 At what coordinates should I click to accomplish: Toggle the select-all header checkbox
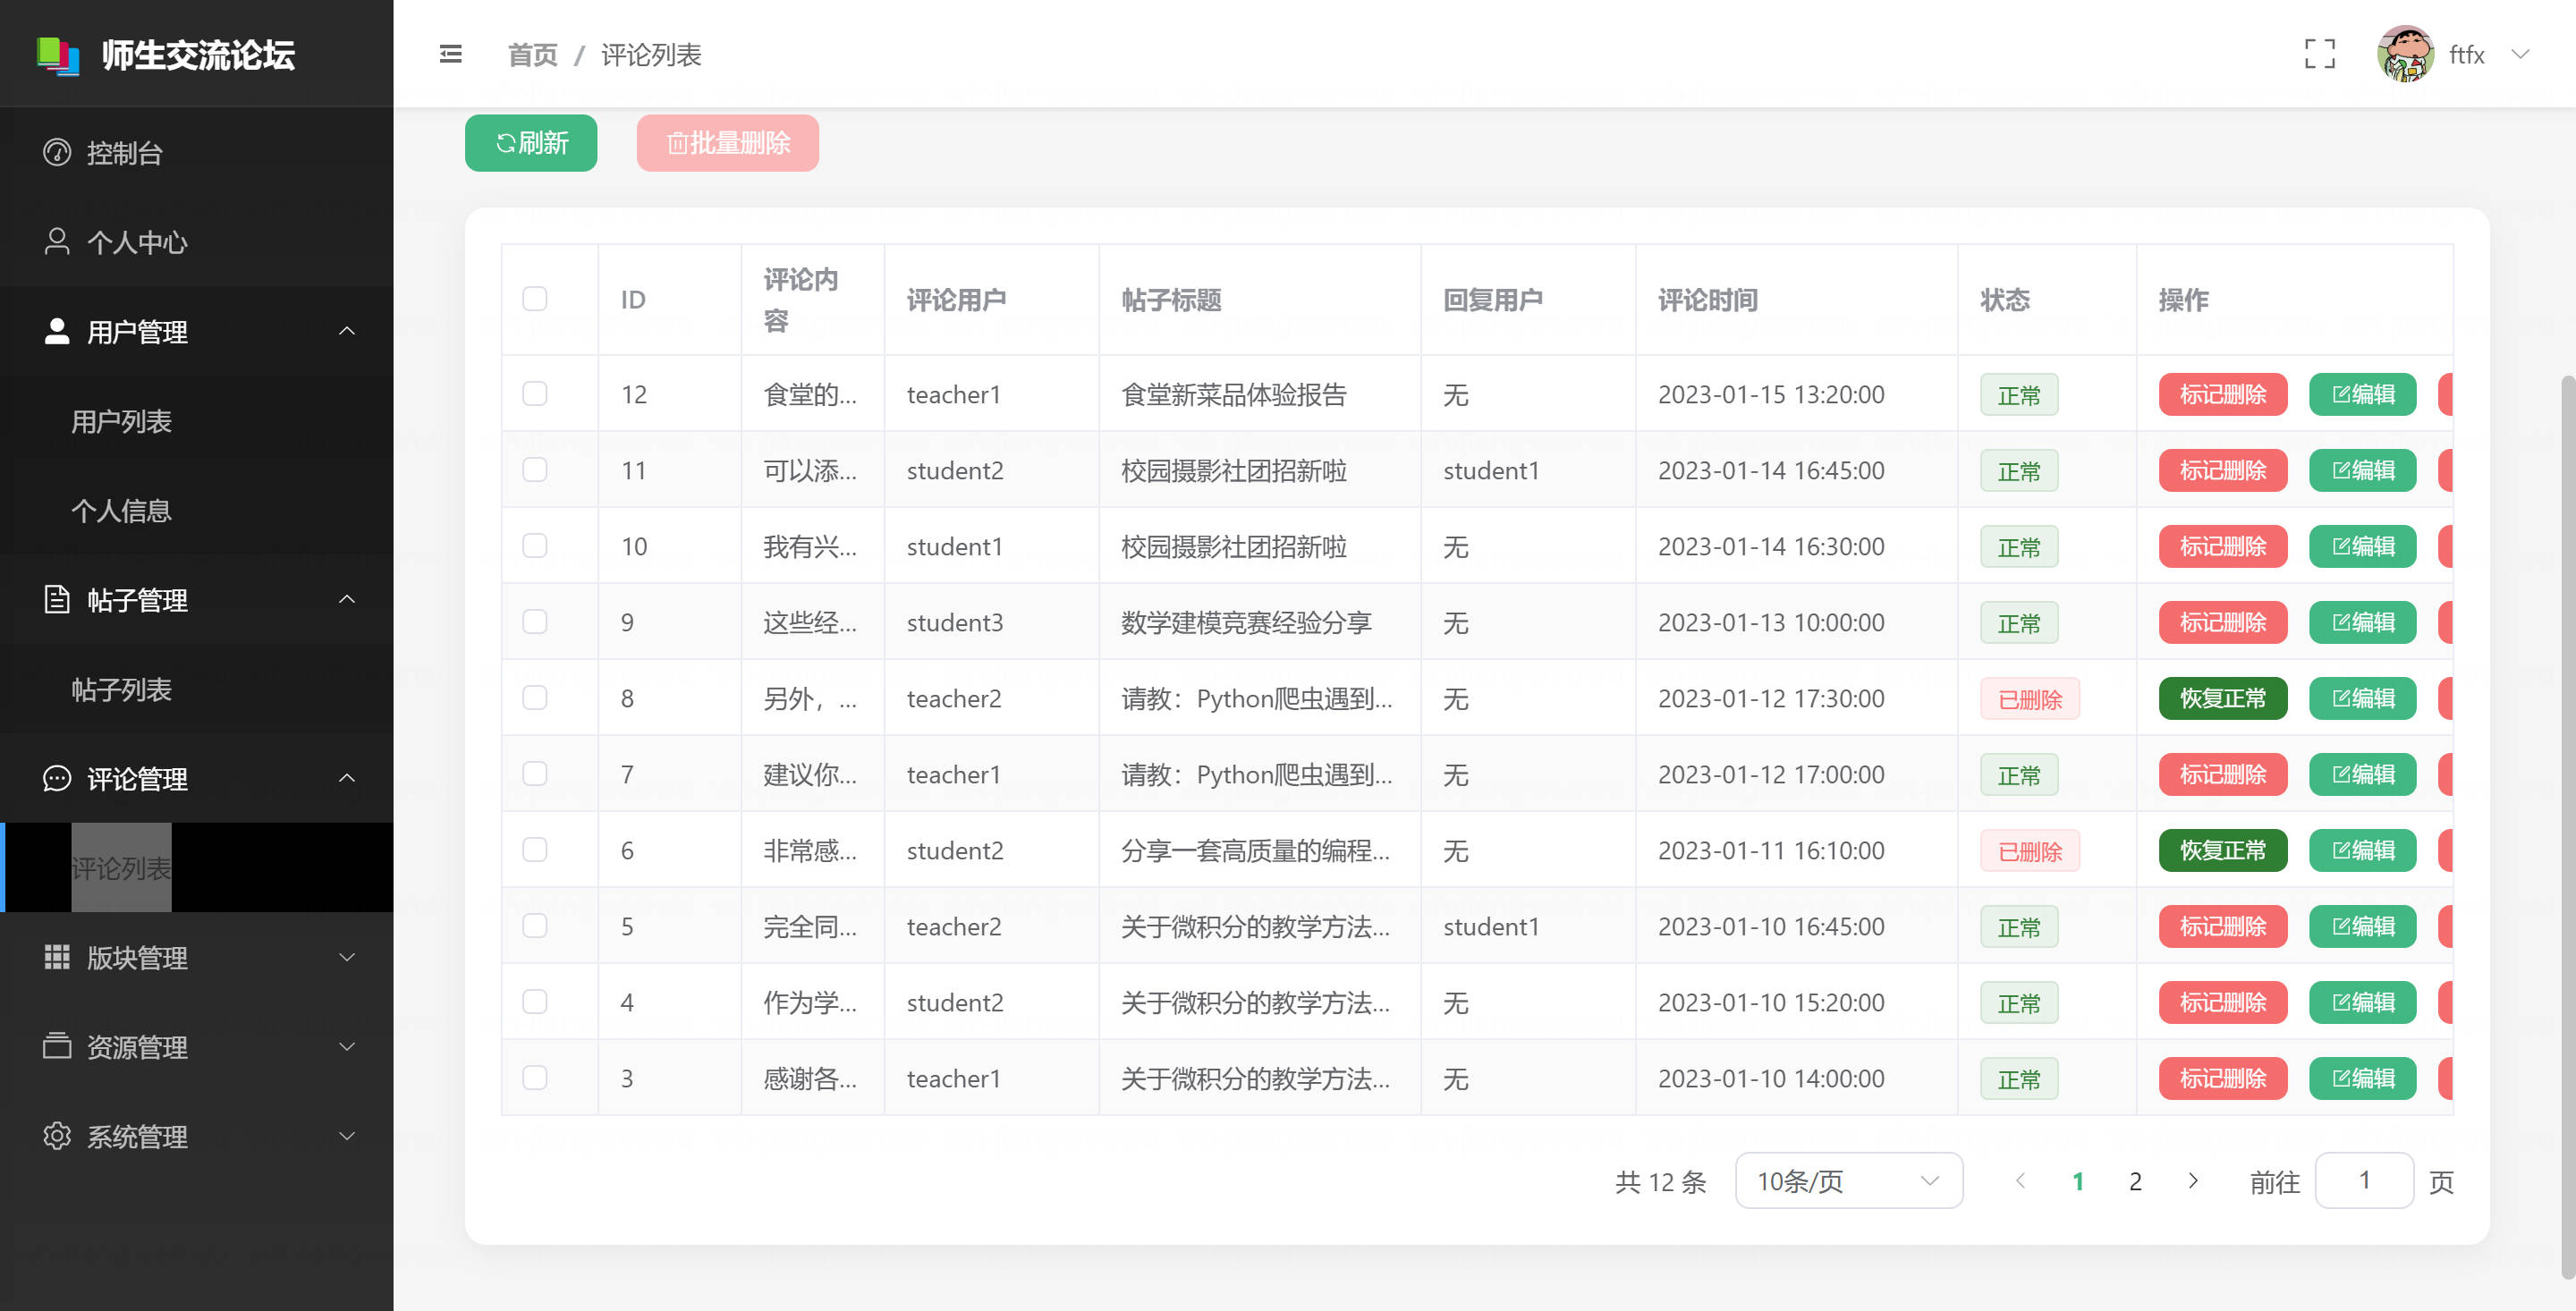(535, 299)
